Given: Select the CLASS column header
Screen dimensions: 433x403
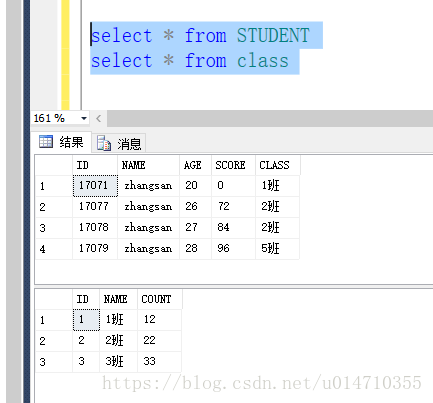Looking at the screenshot, I should tap(278, 165).
